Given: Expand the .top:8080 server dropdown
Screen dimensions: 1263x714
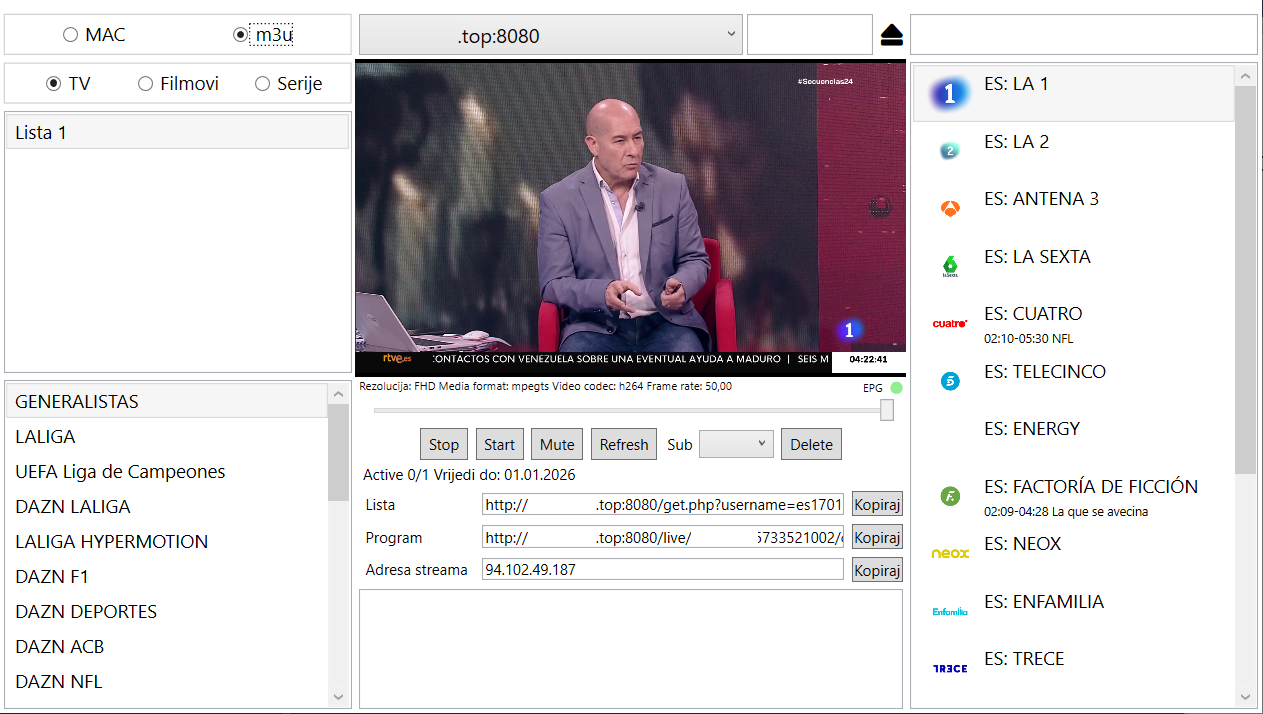Looking at the screenshot, I should tap(550, 36).
